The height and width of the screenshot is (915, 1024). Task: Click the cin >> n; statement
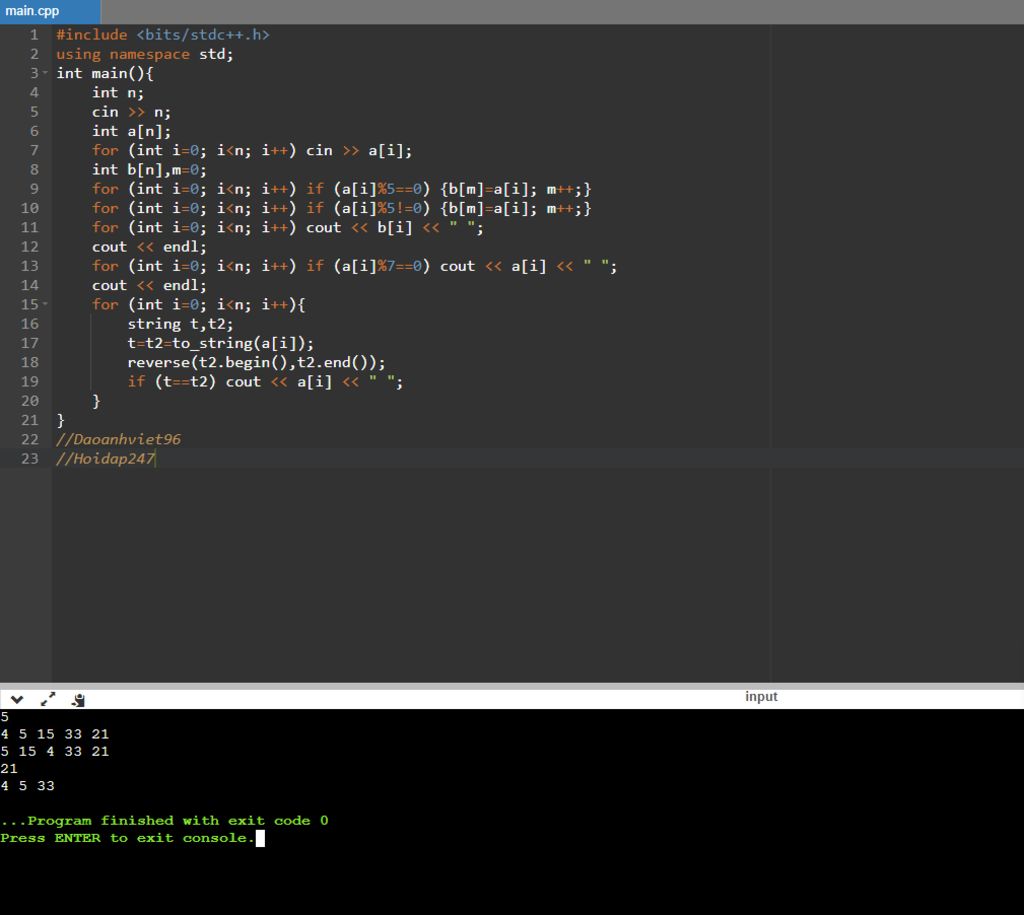pyautogui.click(x=131, y=112)
